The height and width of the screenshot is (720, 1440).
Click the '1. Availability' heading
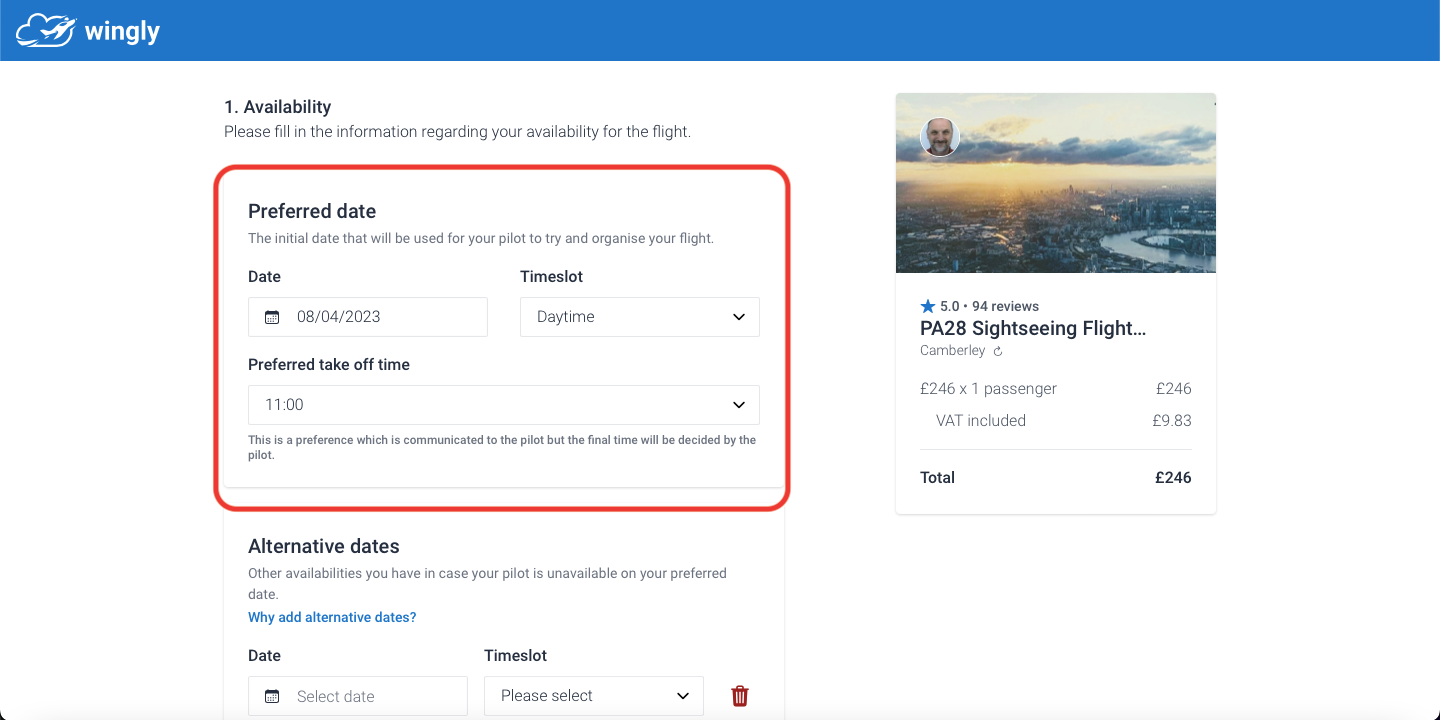pyautogui.click(x=277, y=107)
